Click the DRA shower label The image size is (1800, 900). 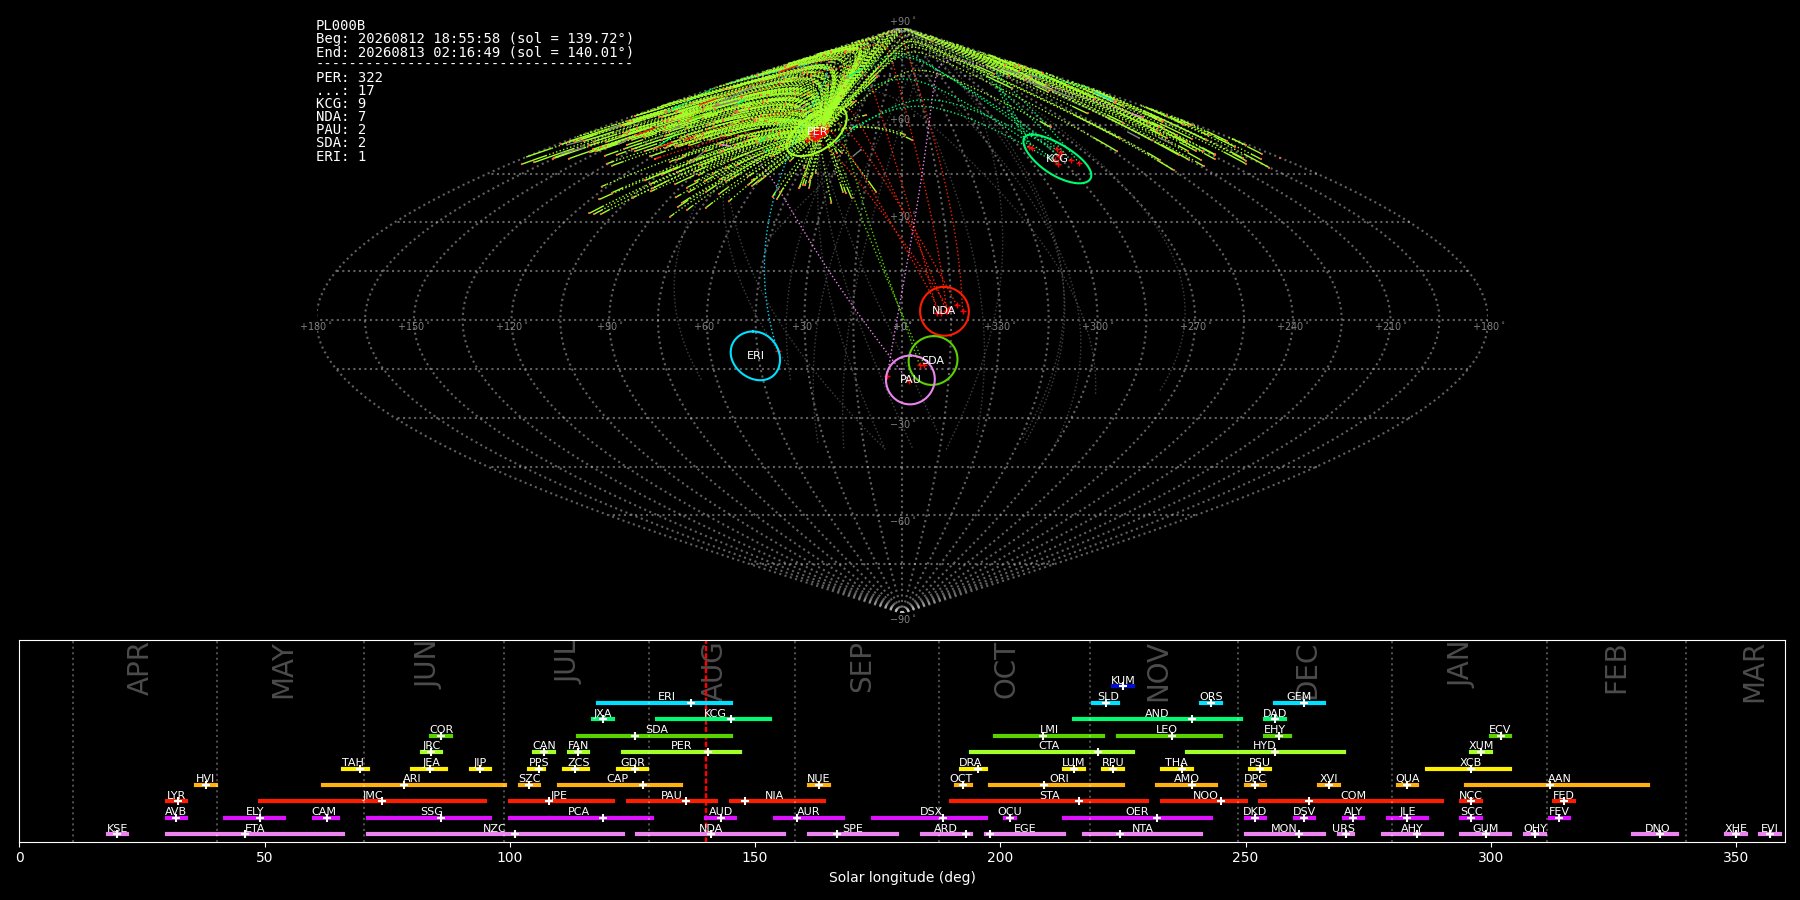970,763
